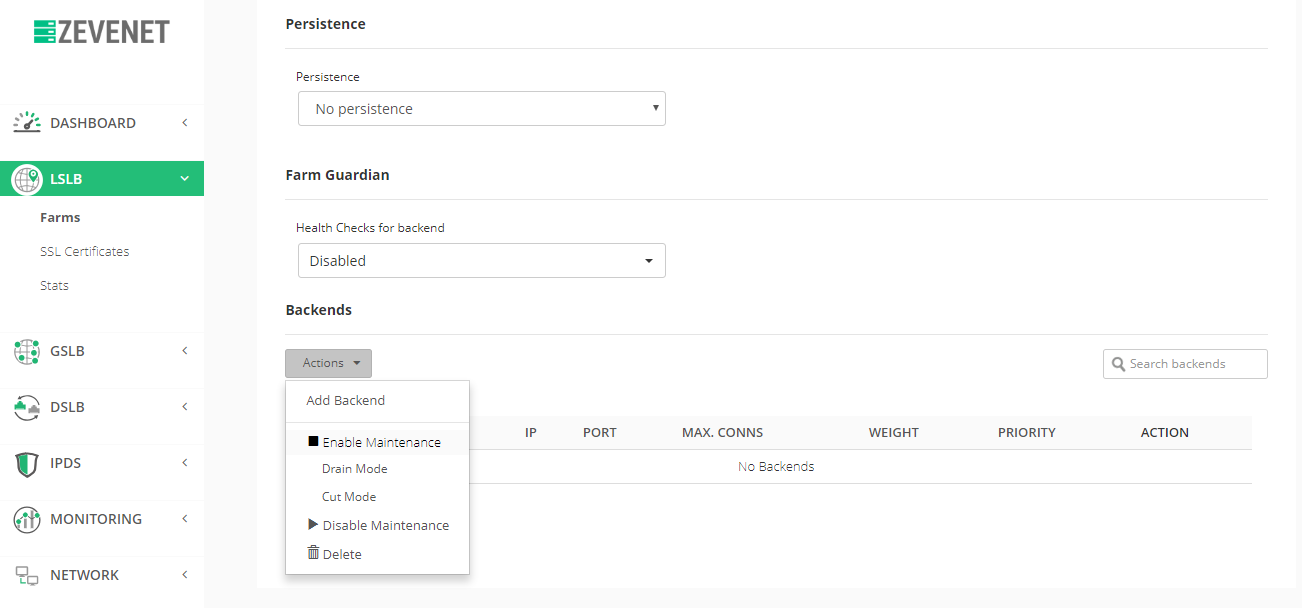Focus the Search backends field
The width and height of the screenshot is (1302, 608).
(1194, 364)
